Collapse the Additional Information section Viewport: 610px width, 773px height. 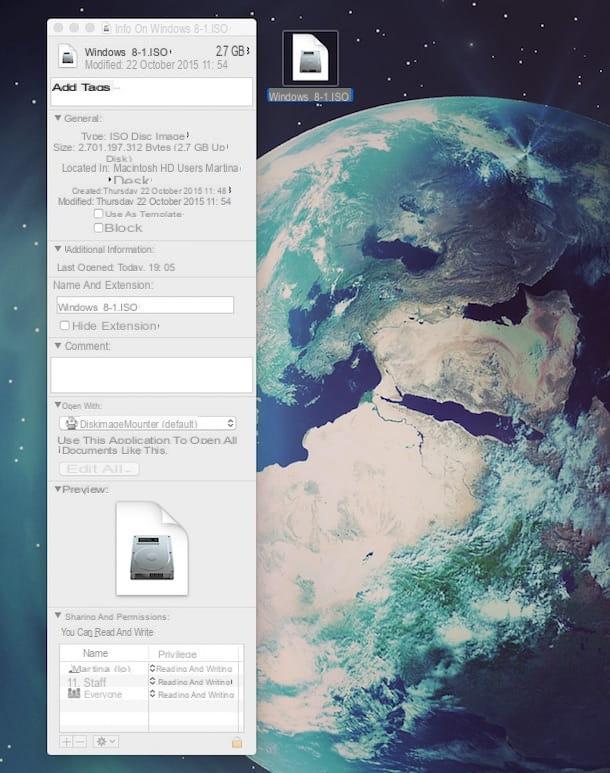point(58,249)
